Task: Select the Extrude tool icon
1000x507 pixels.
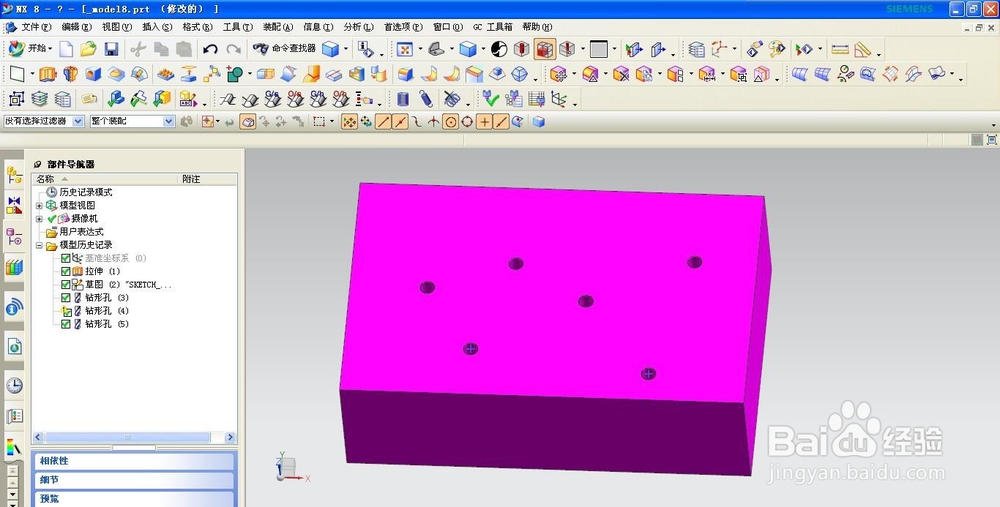Action: coord(48,75)
